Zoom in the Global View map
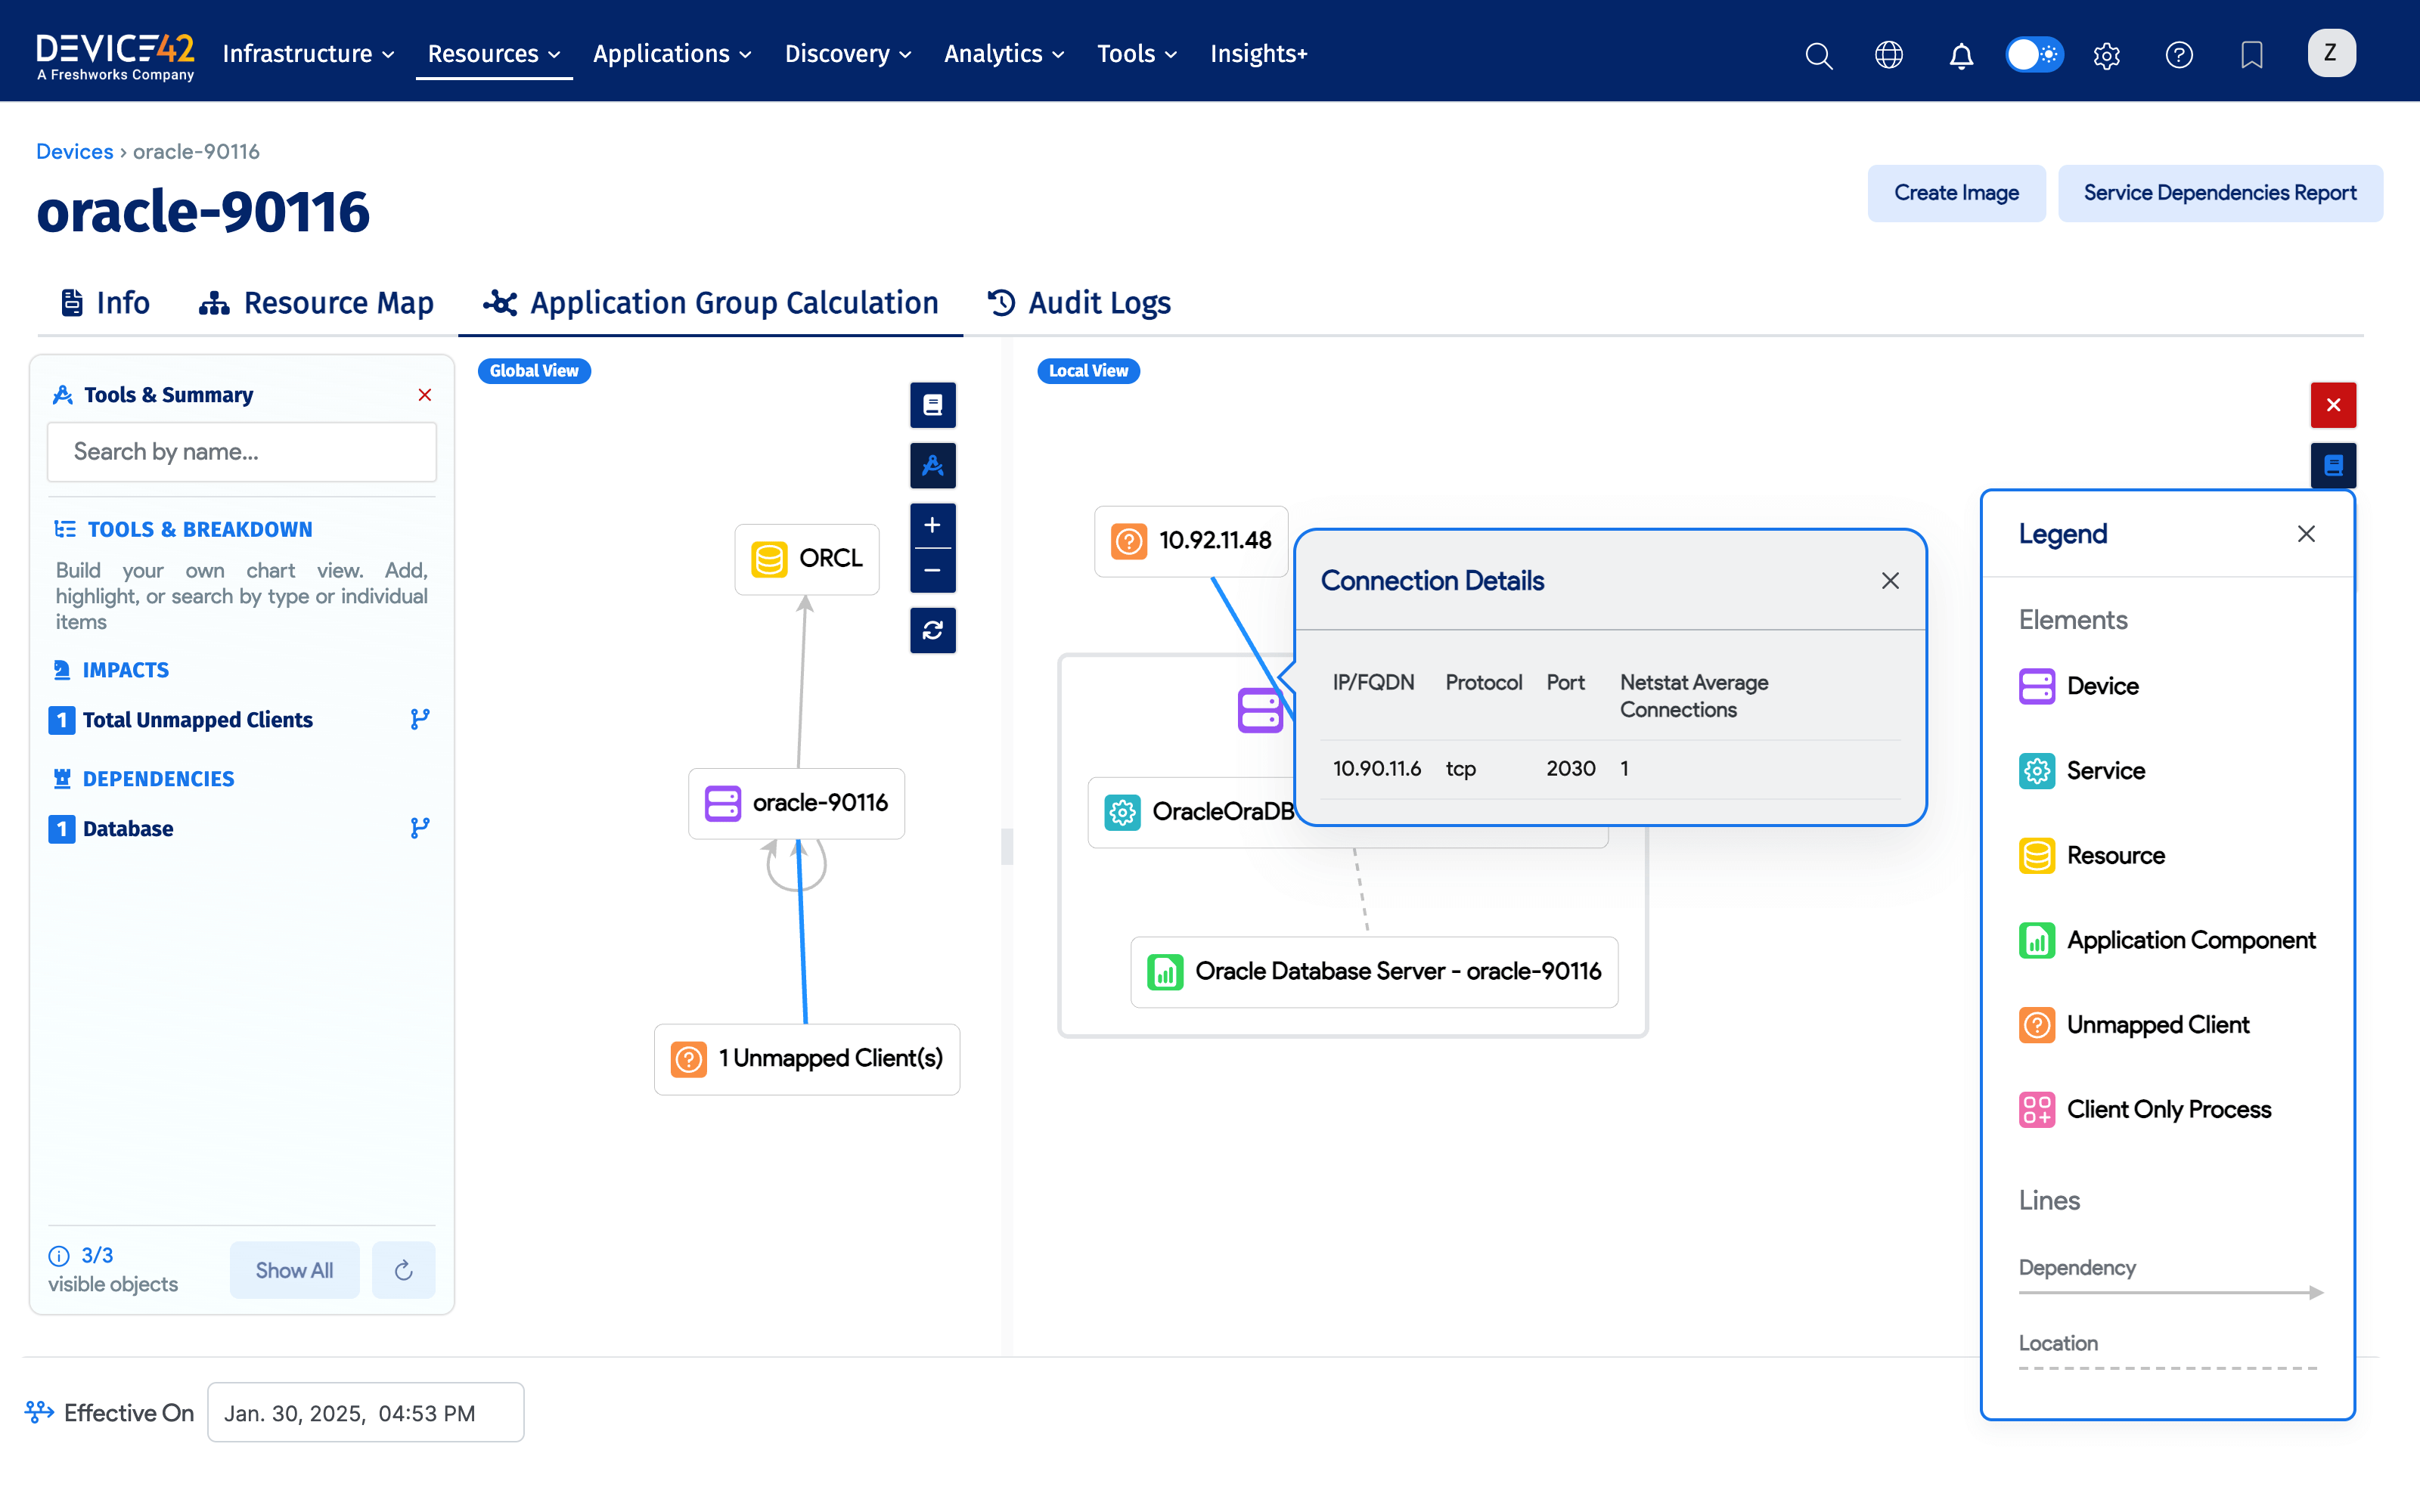2420x1512 pixels. pyautogui.click(x=932, y=525)
